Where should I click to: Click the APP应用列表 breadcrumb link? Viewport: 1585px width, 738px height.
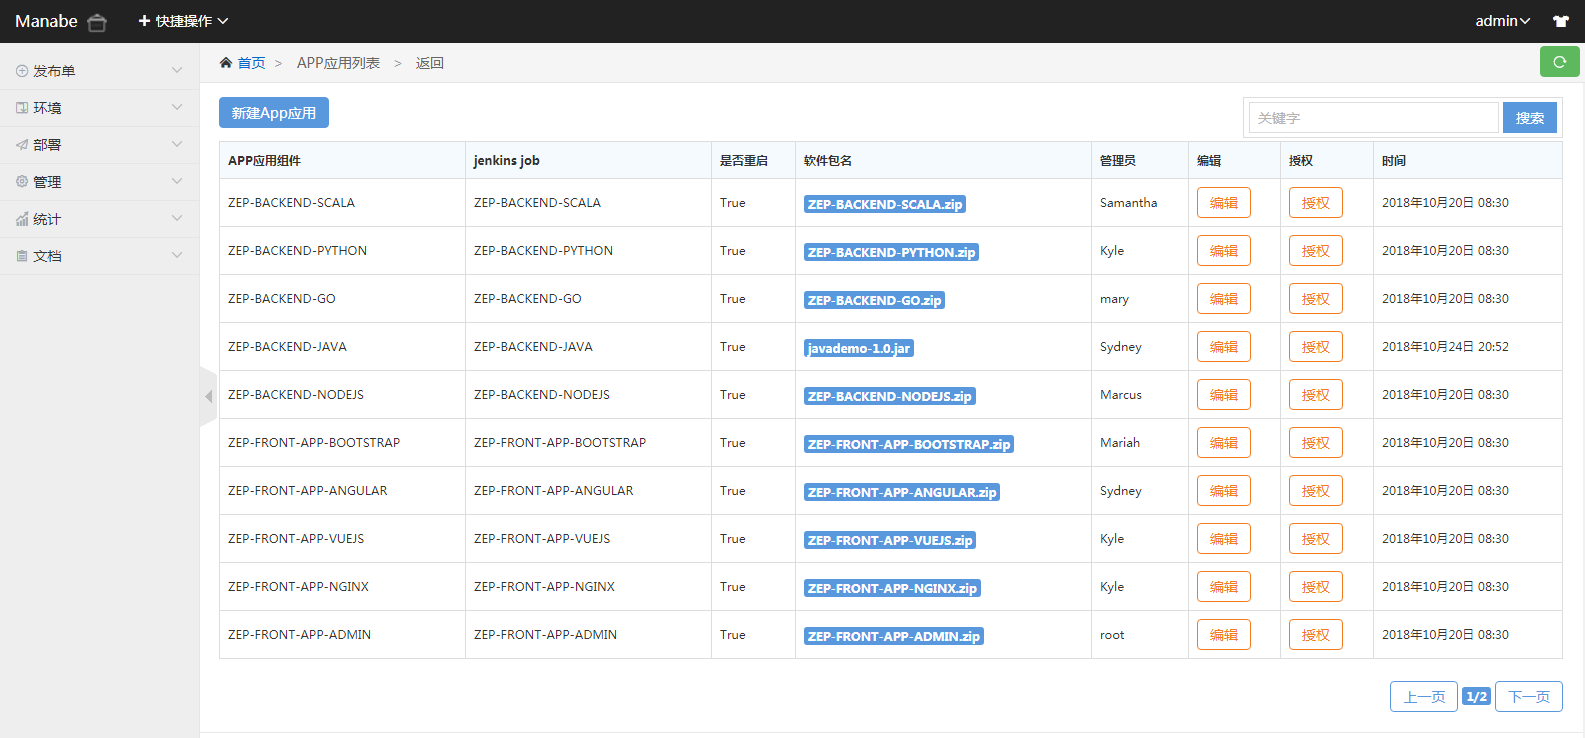[338, 63]
